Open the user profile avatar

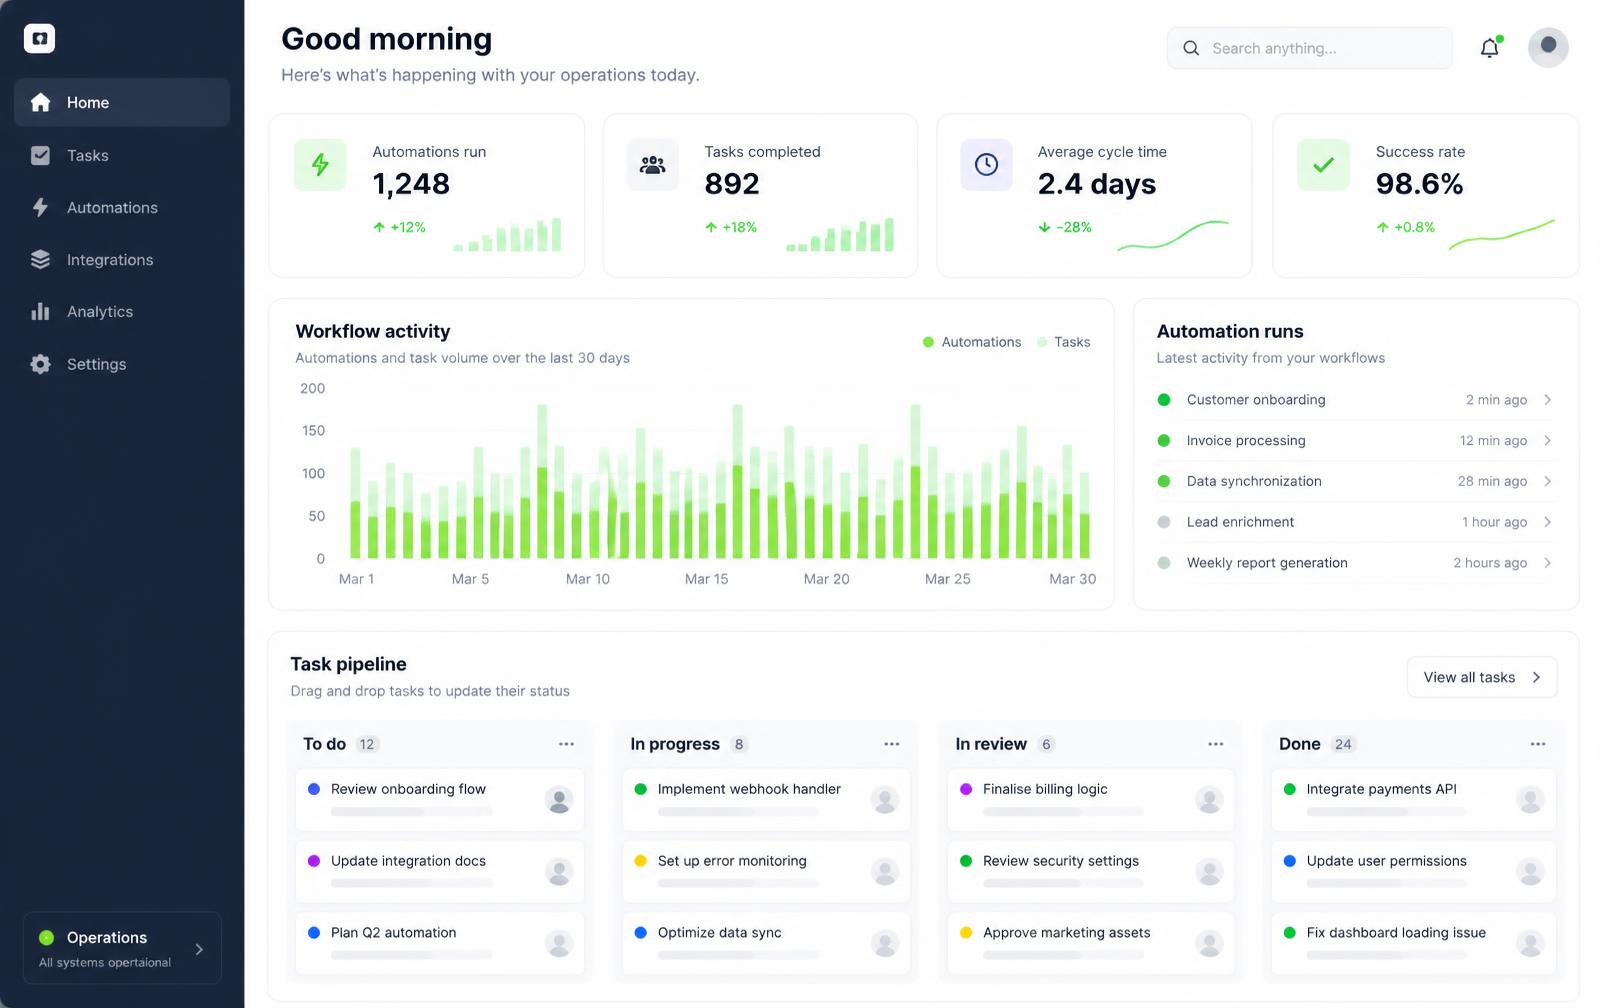(x=1548, y=47)
